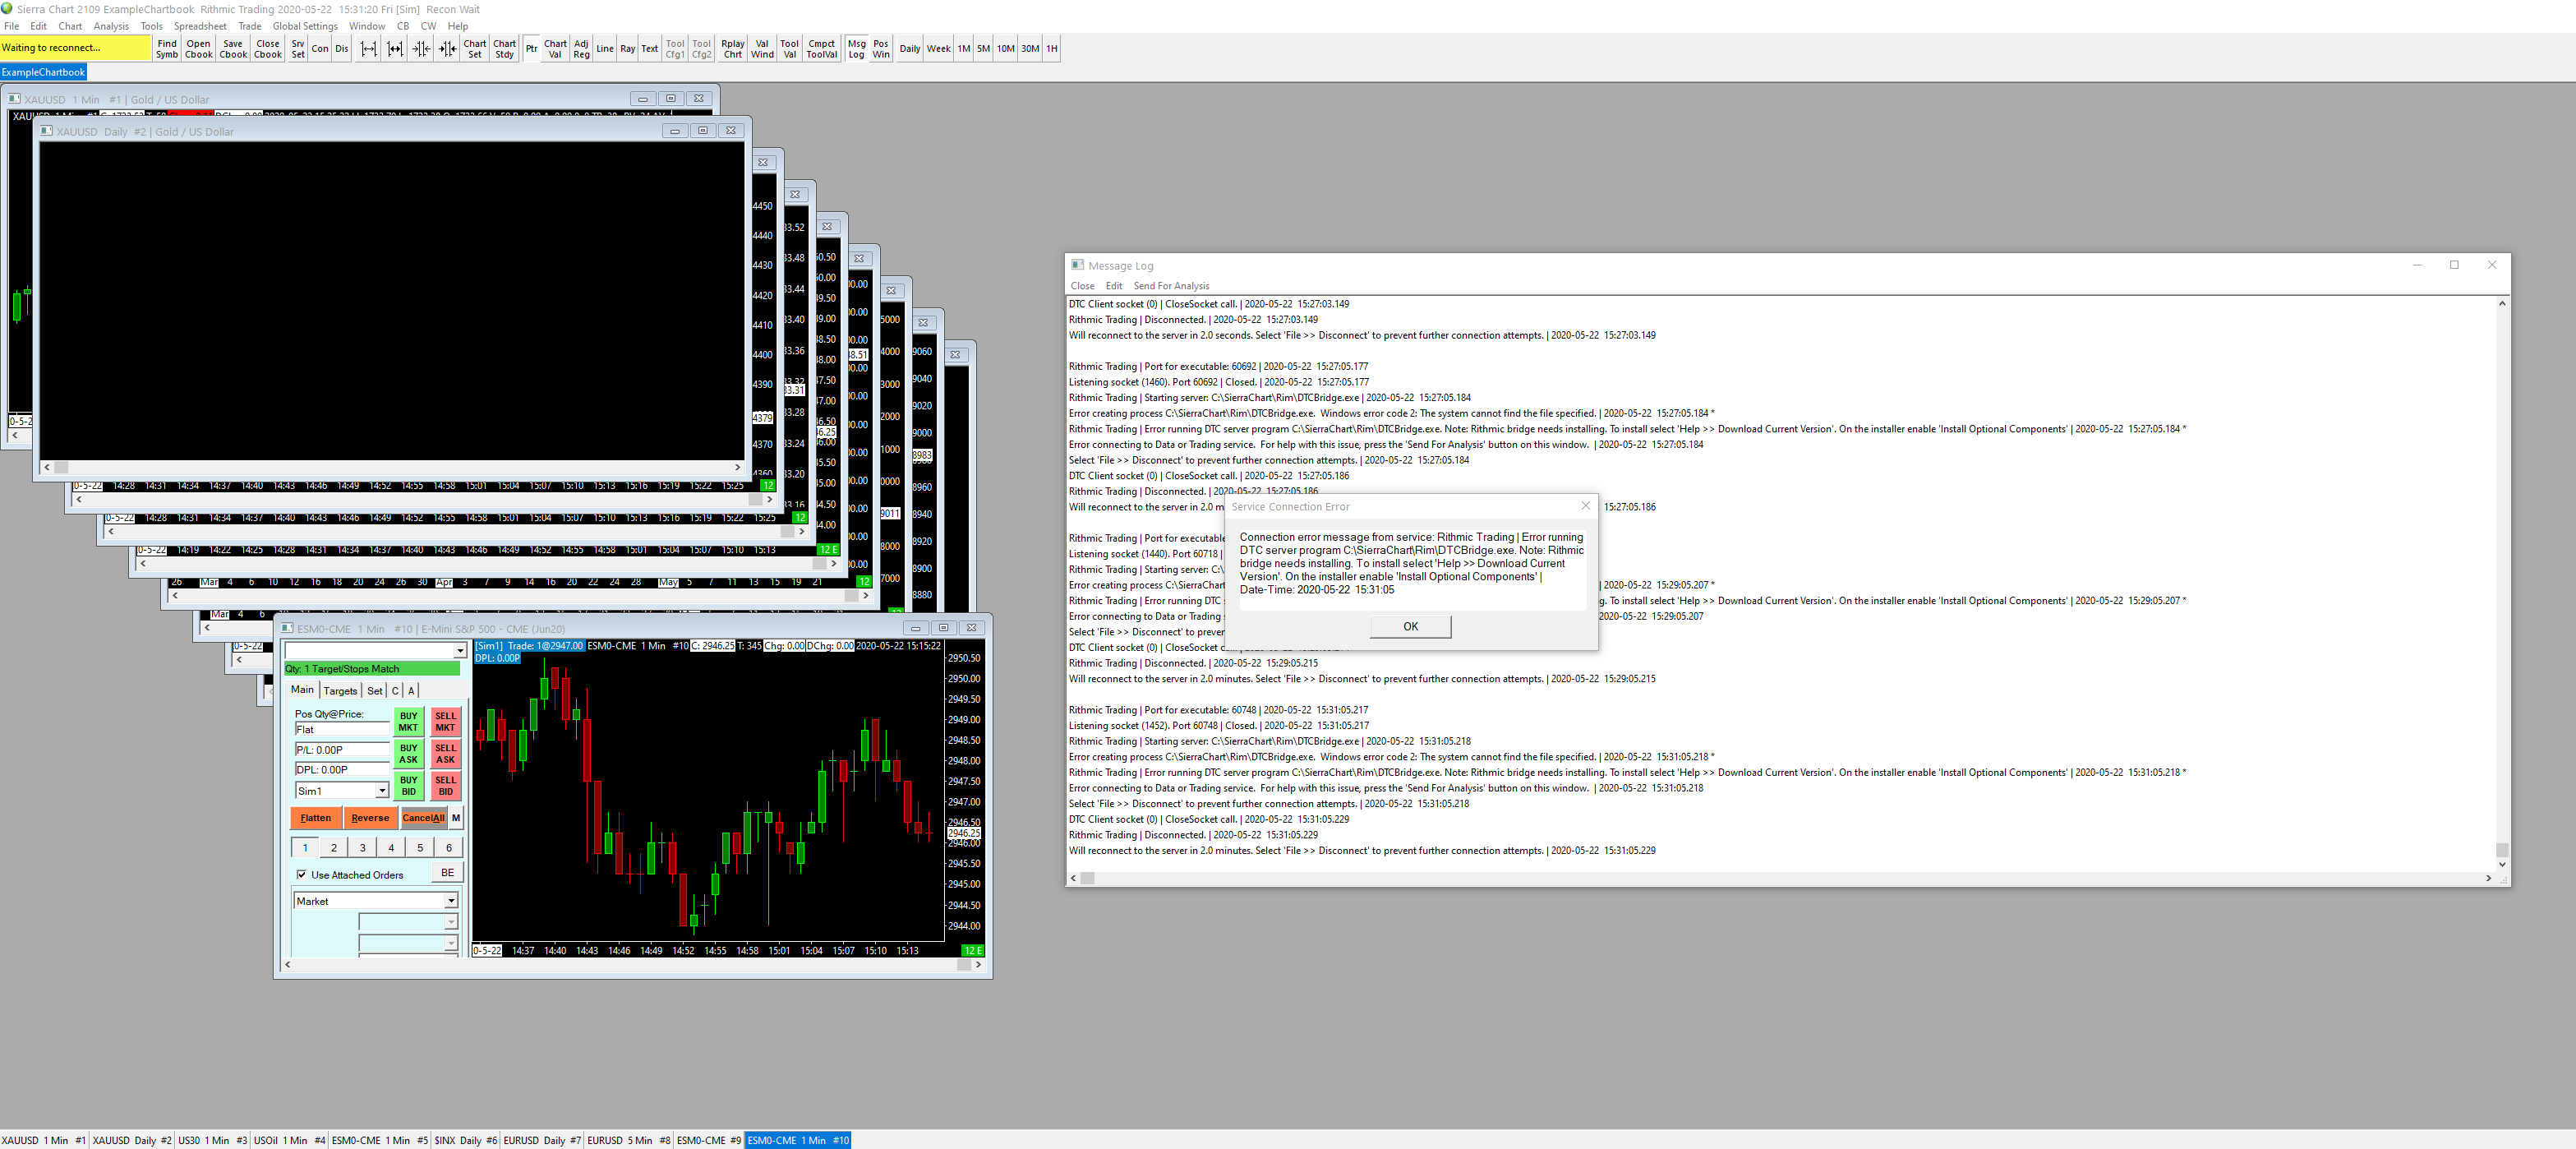This screenshot has width=2576, height=1149.
Task: Toggle the M button beside CancelAll
Action: click(456, 818)
